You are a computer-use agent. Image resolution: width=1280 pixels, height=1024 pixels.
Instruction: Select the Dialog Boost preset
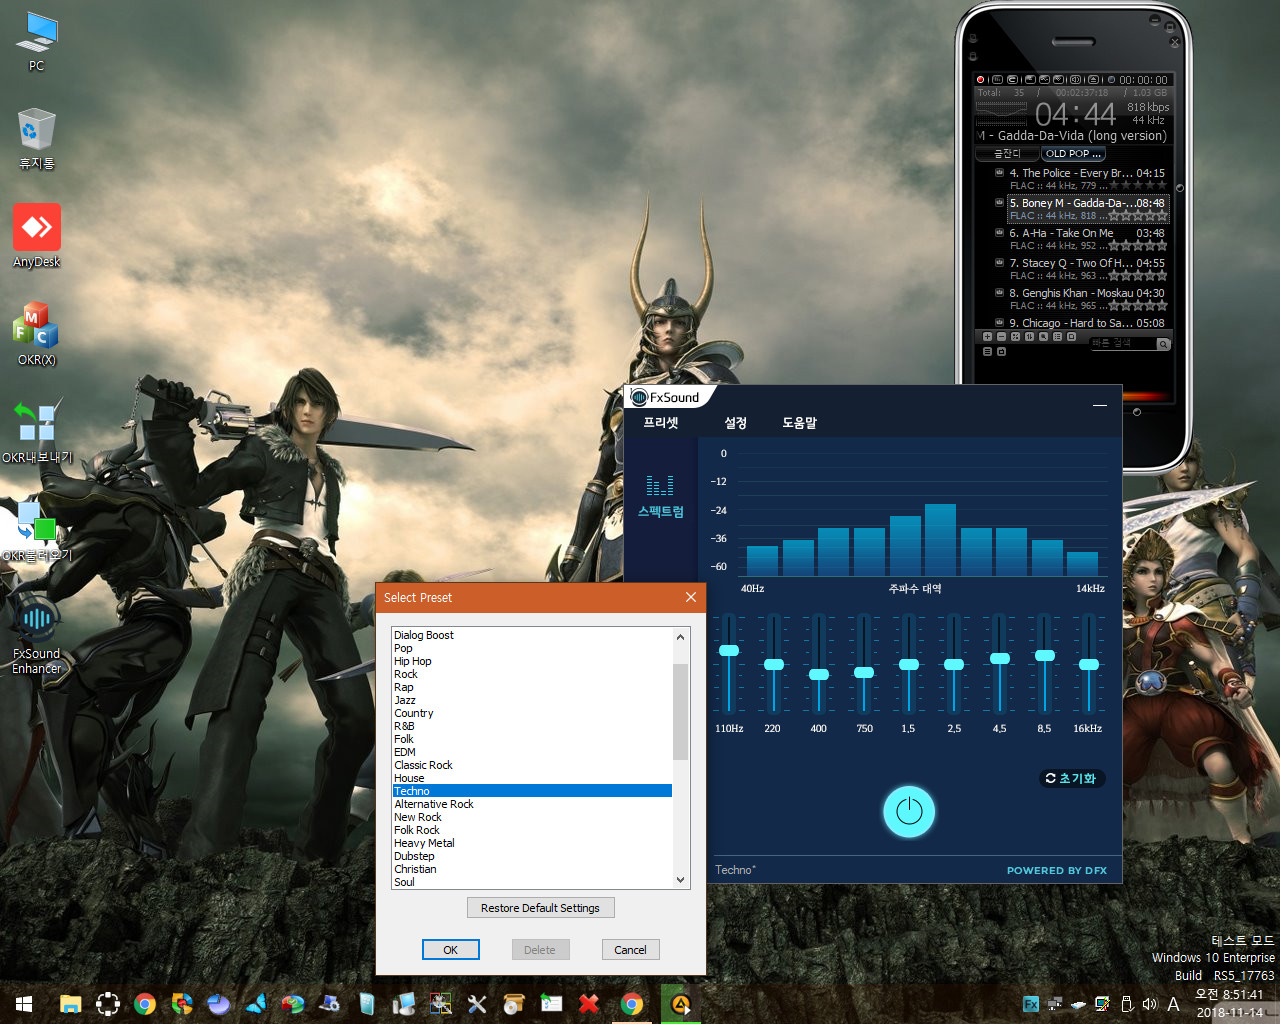pos(532,635)
